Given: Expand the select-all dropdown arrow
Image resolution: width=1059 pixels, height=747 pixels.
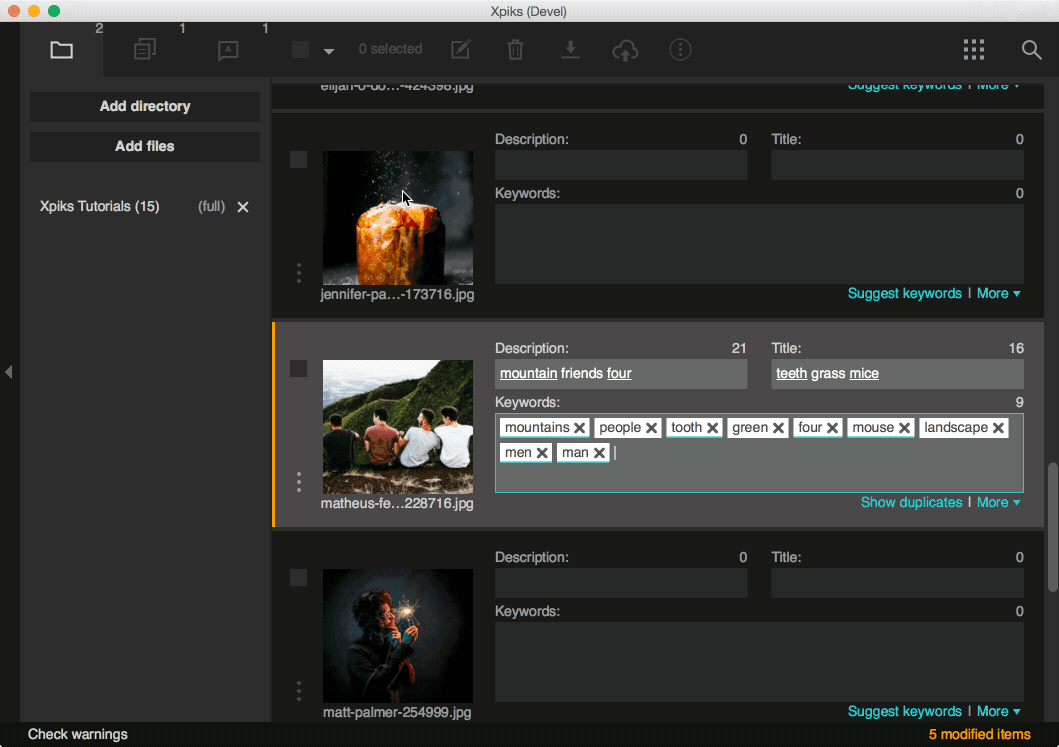Looking at the screenshot, I should 329,51.
